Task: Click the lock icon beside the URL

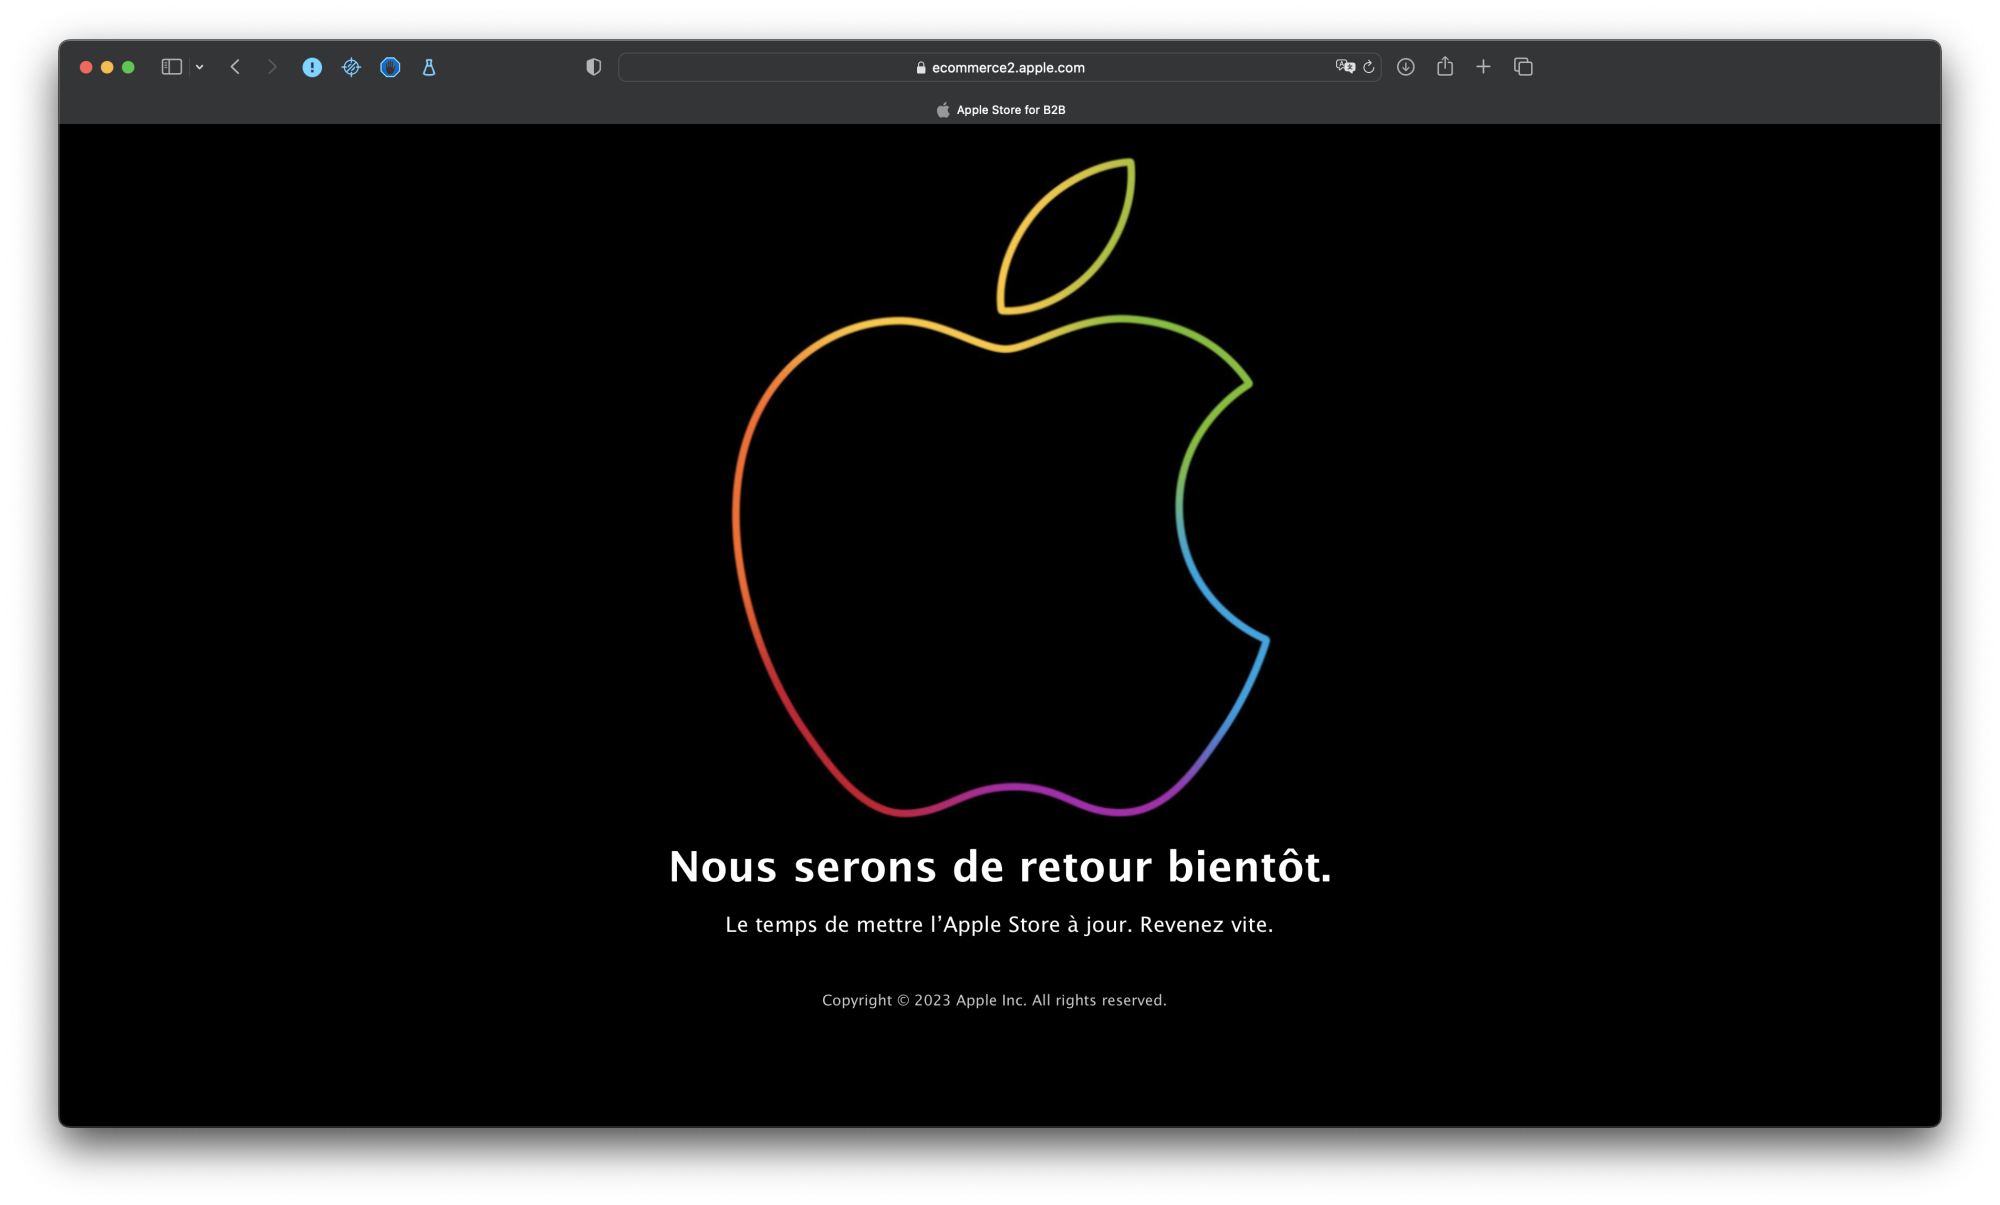Action: (921, 68)
